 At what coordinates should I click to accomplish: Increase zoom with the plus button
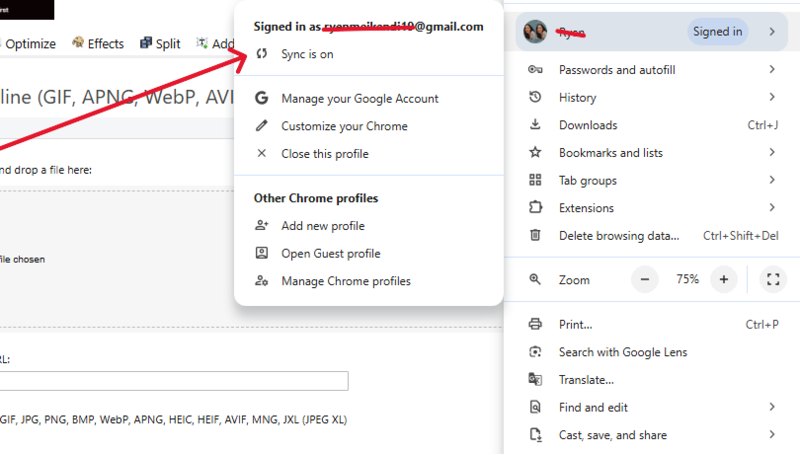(x=723, y=279)
